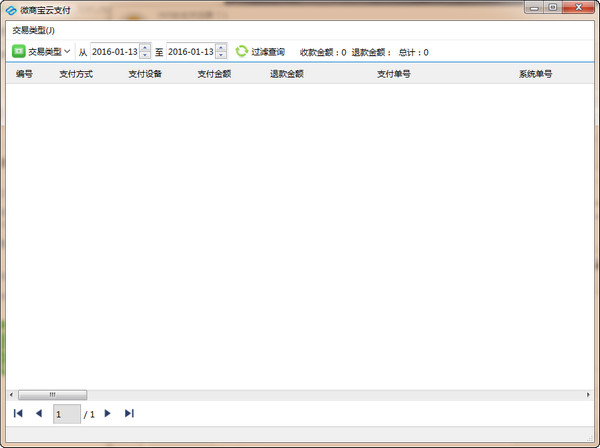Sort by the 支付金额 column header
Viewport: 600px width, 448px height.
[214, 74]
